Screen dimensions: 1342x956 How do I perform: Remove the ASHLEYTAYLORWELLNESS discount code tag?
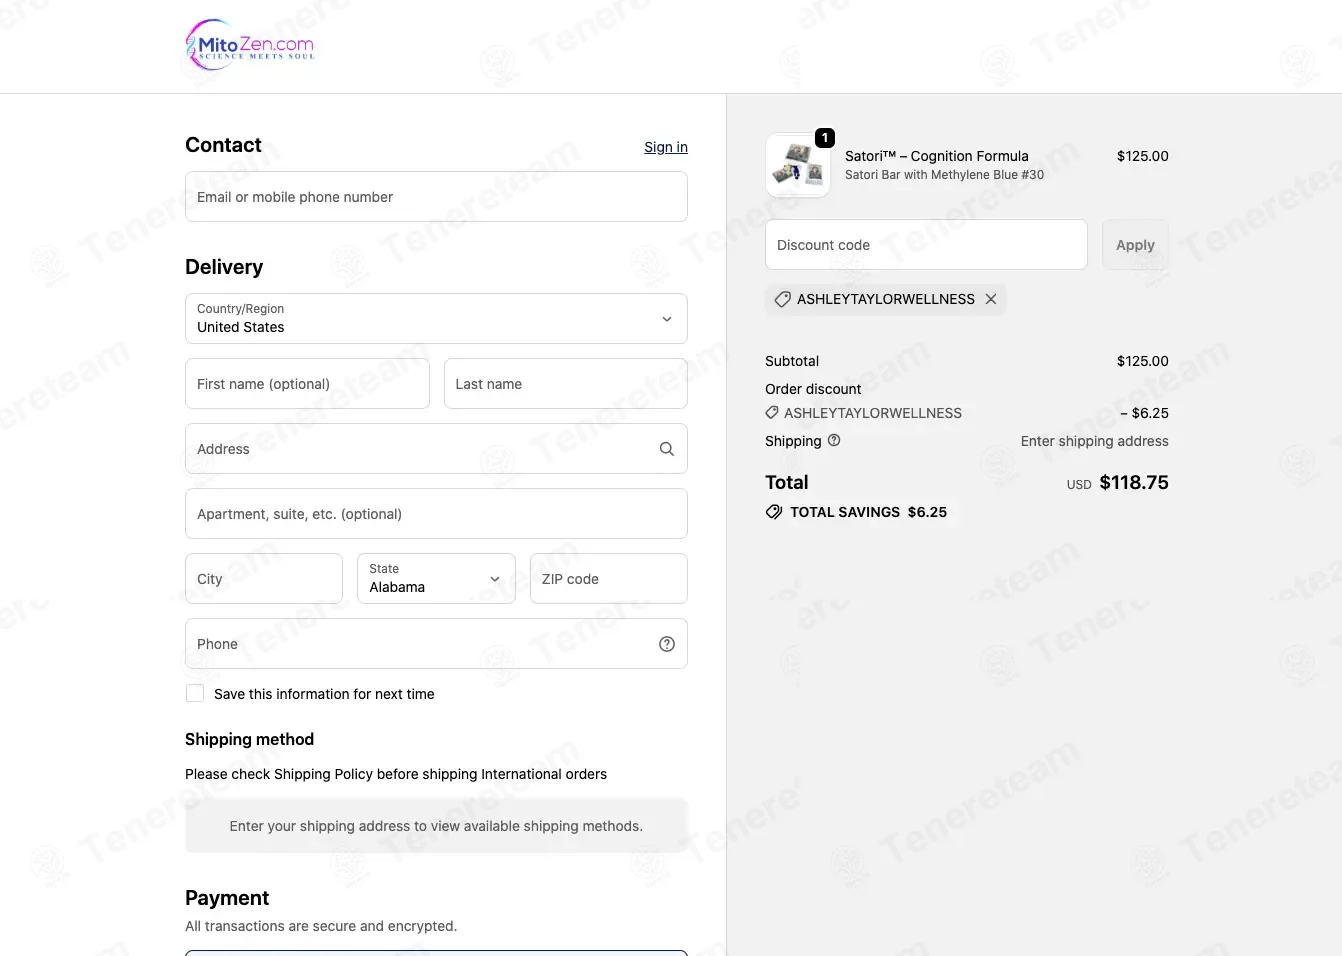click(x=991, y=299)
